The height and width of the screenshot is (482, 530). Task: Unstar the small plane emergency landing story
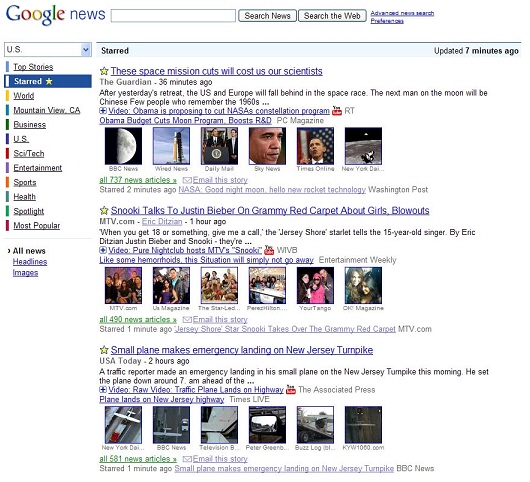[104, 350]
